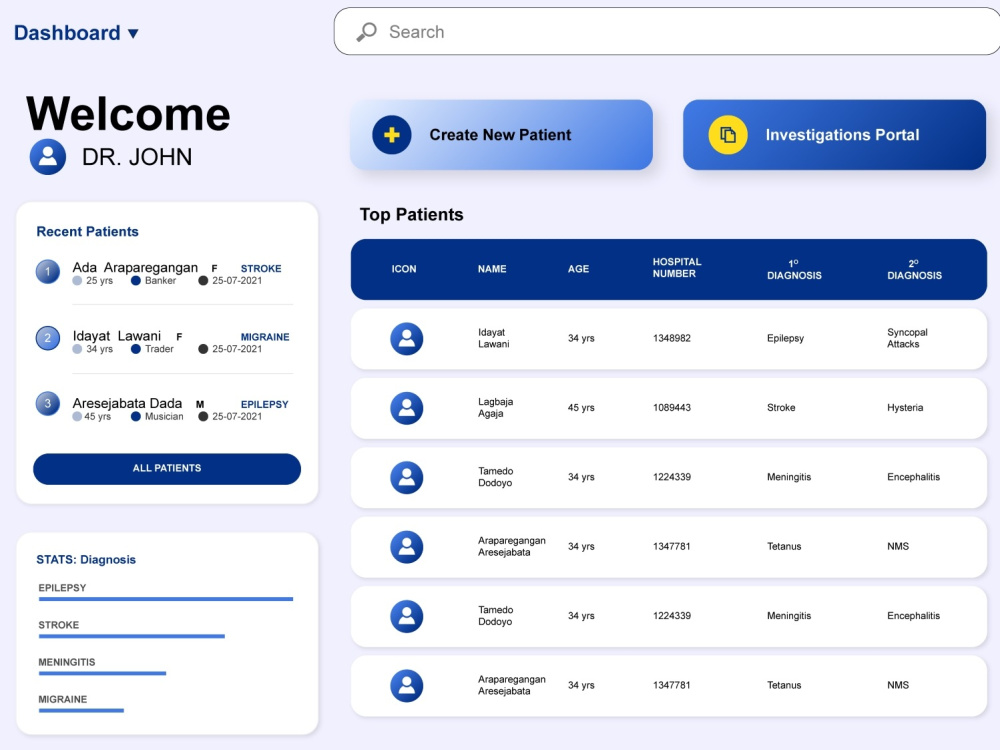
Task: Click the MIGRAINE tag for Idayat Lawani
Action: [x=265, y=337]
